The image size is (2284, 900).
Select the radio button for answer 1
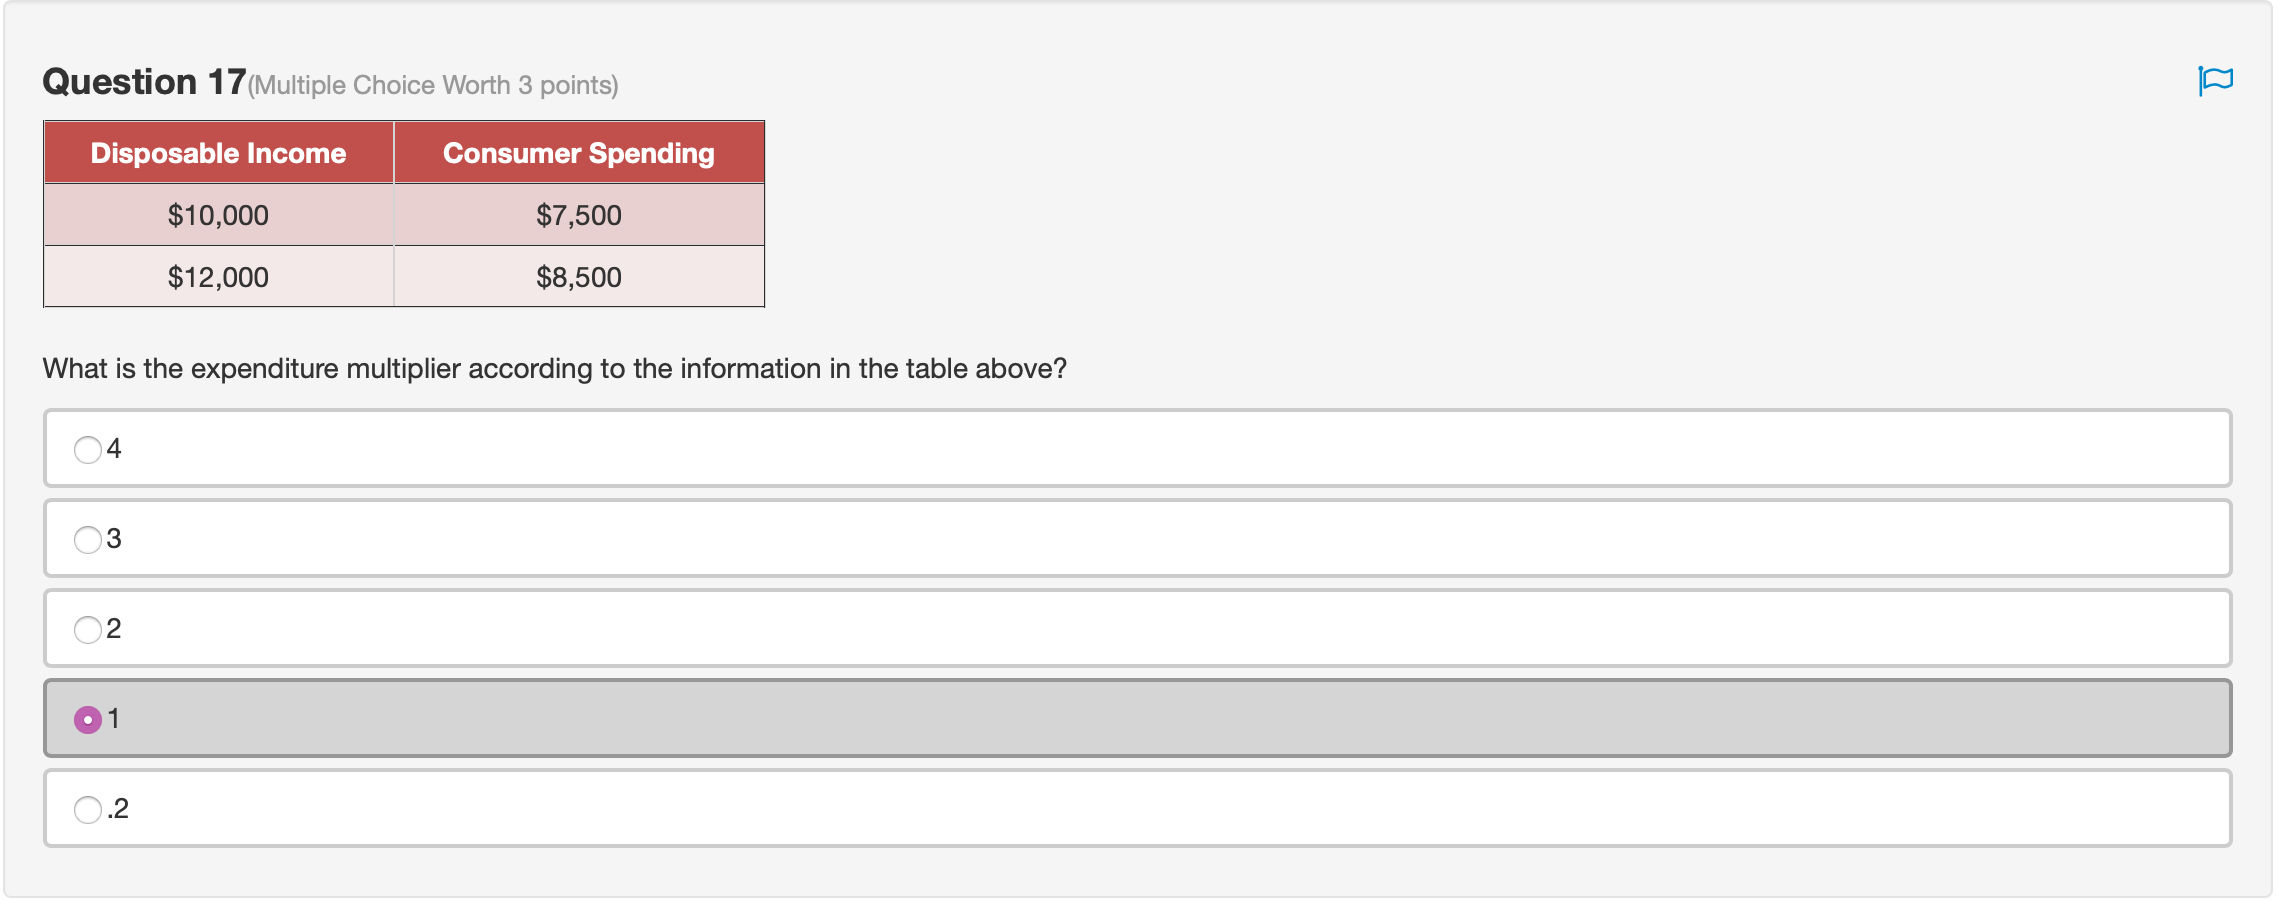(x=88, y=719)
